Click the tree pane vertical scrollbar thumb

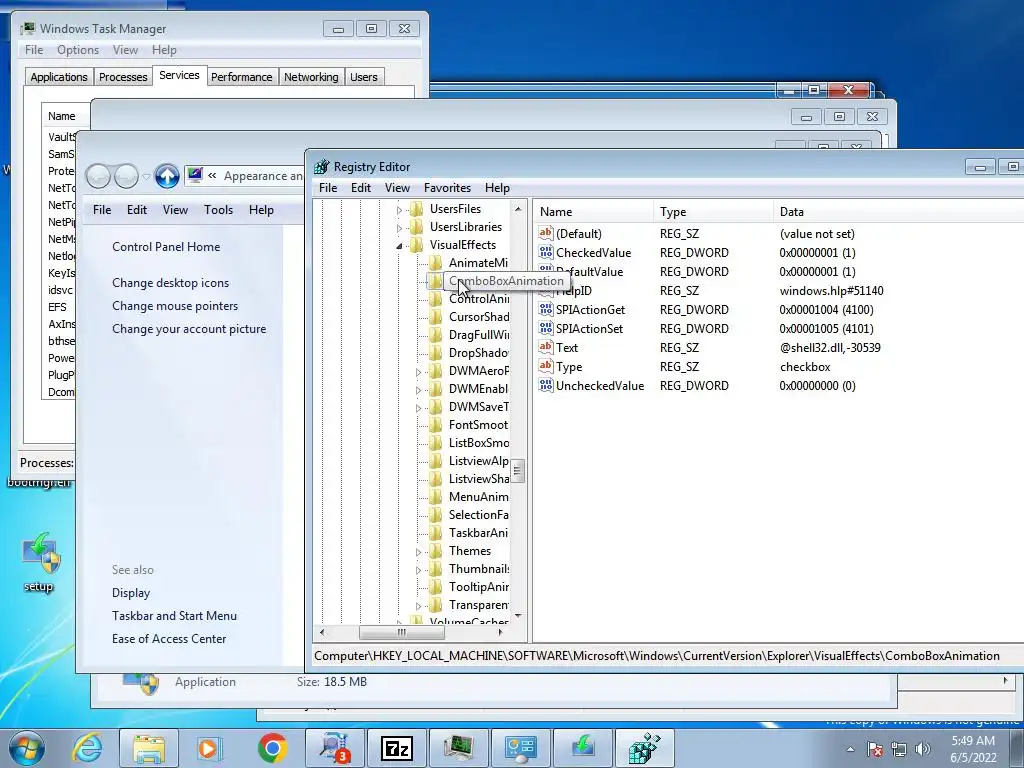click(x=517, y=470)
